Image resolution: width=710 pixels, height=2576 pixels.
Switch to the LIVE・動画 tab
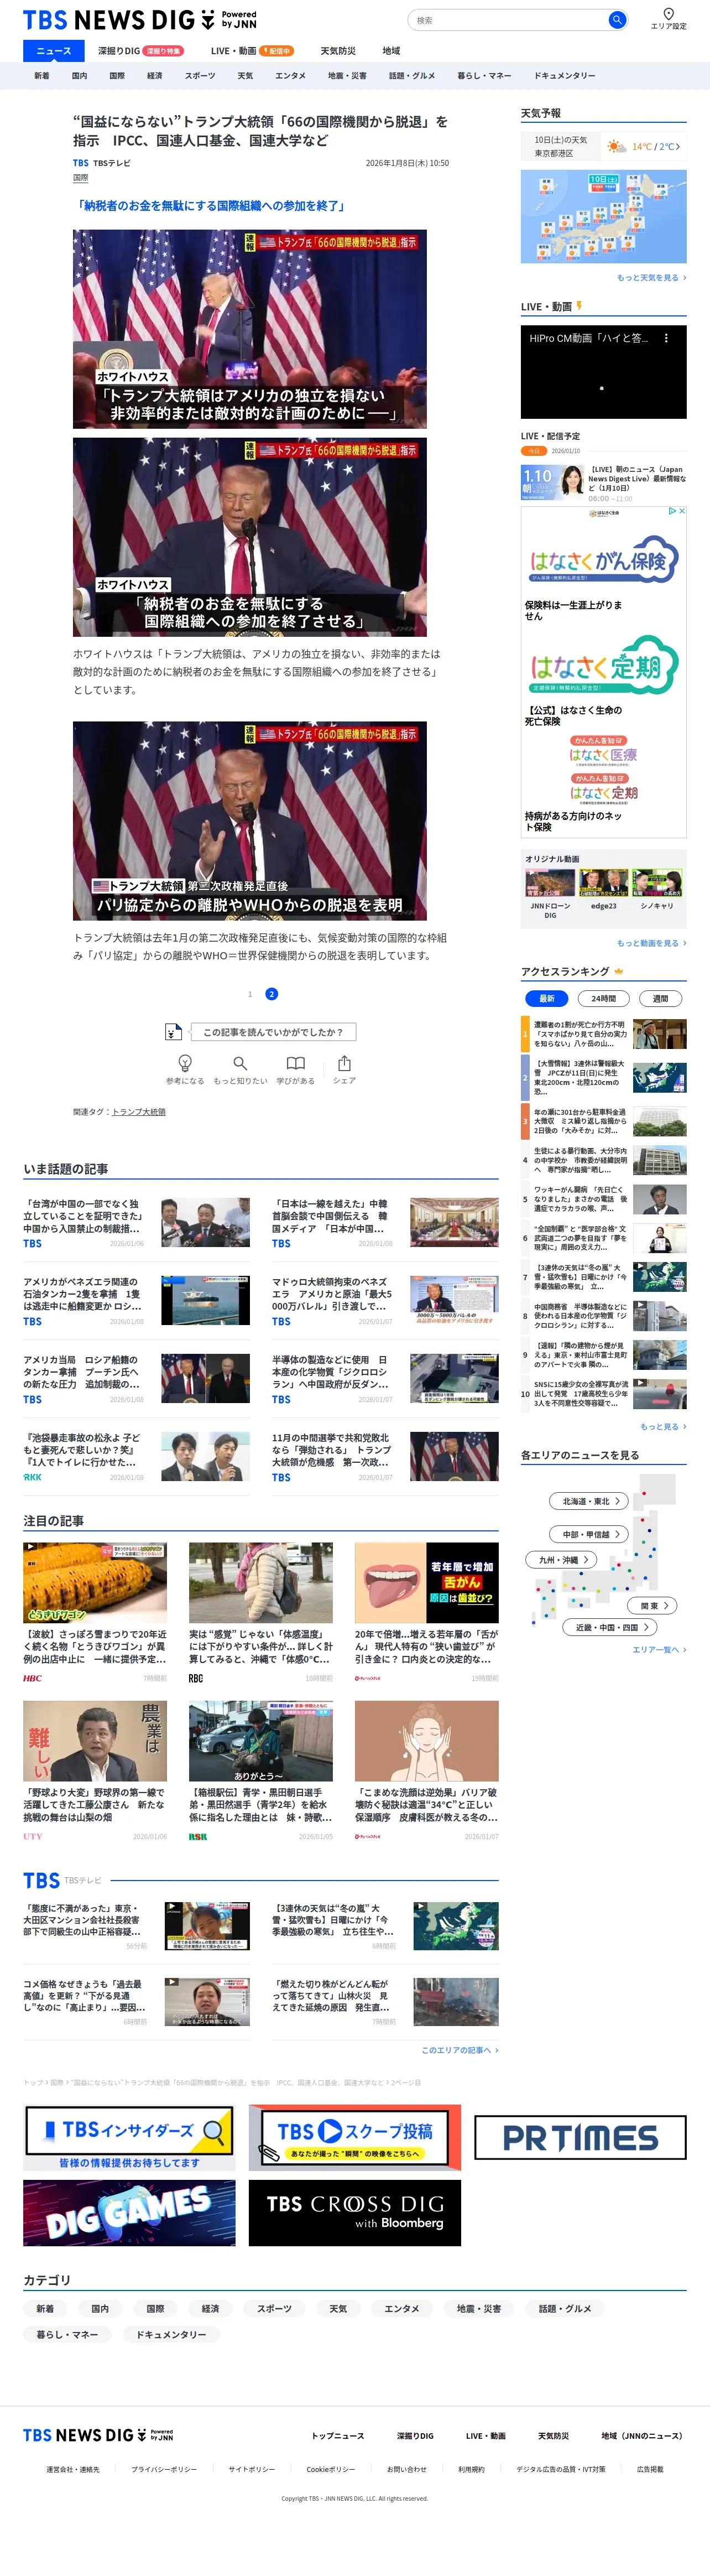252,51
